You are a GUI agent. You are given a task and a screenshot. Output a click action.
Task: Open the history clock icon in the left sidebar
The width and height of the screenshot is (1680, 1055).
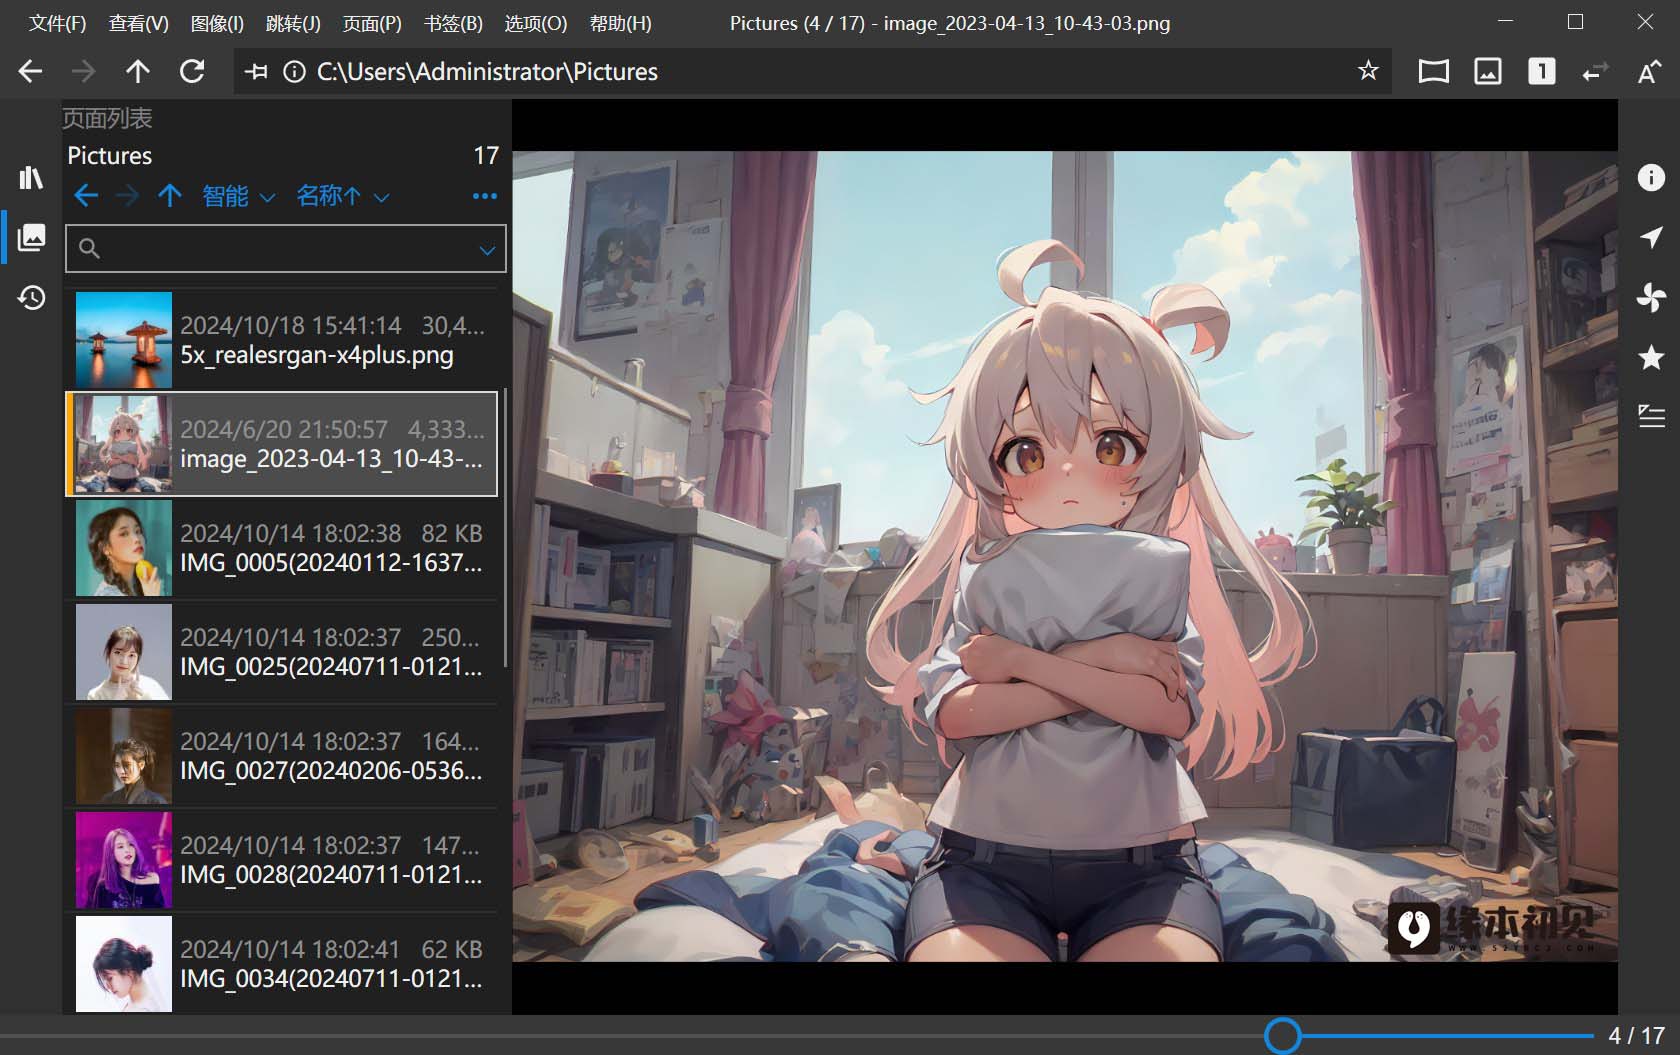pyautogui.click(x=31, y=297)
